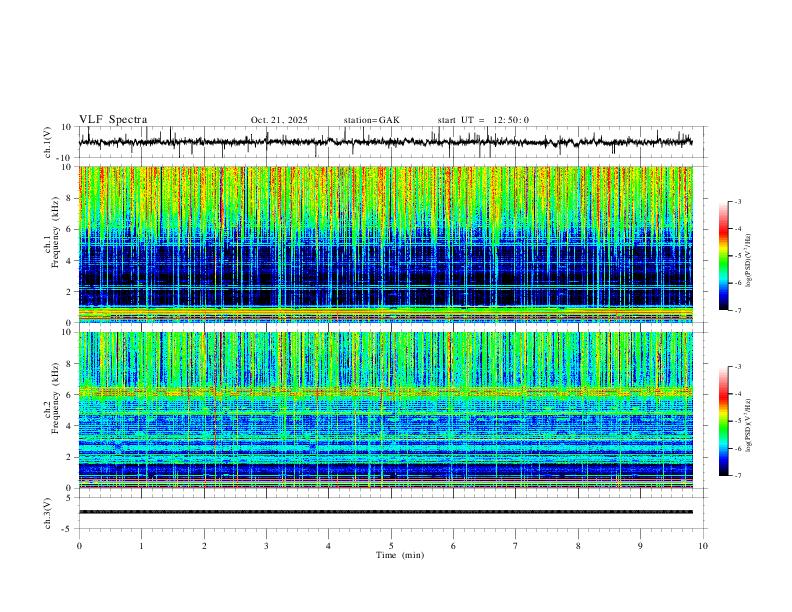Click the "start UT = 12:50:0" header text

pos(483,120)
